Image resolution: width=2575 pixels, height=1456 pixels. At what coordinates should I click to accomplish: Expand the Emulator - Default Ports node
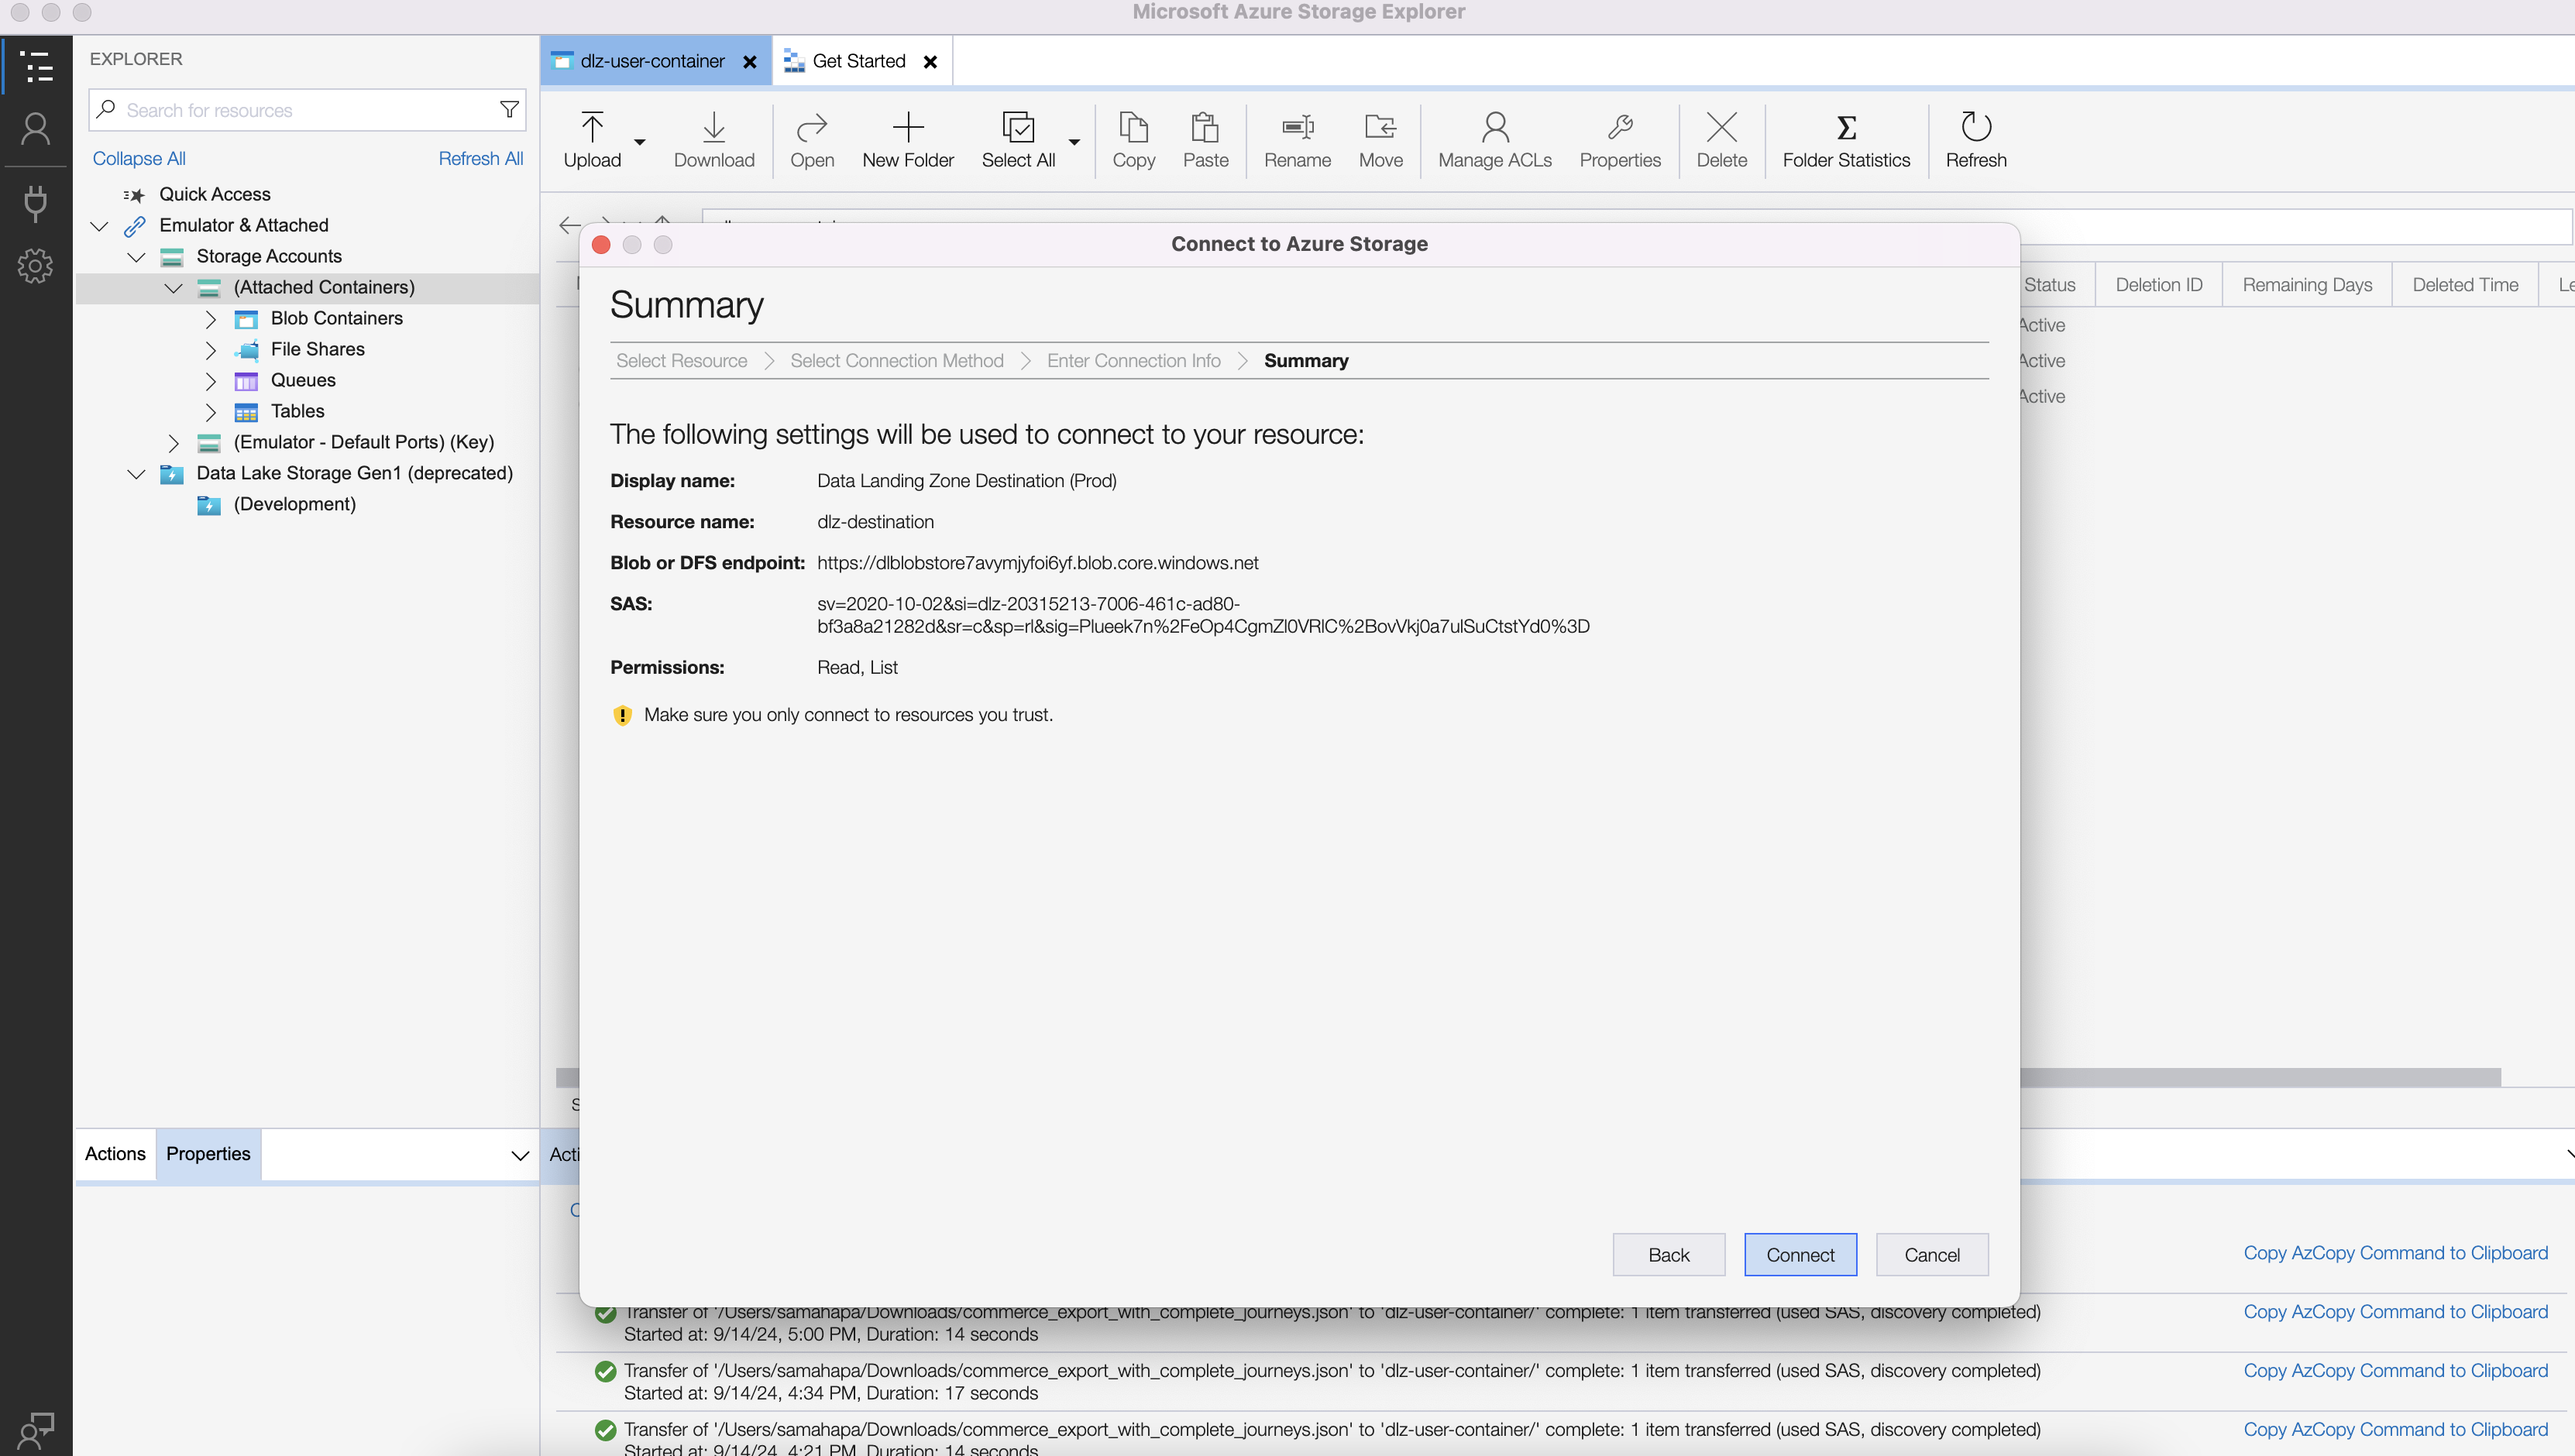click(173, 443)
